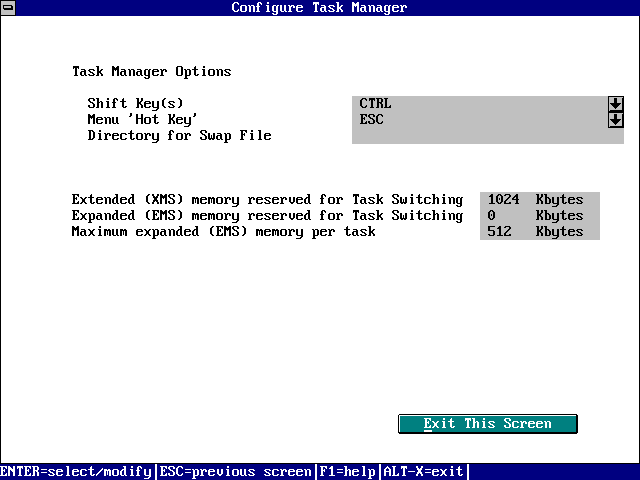Click the Menu 'Hot Key' option label
The height and width of the screenshot is (480, 640).
click(143, 120)
